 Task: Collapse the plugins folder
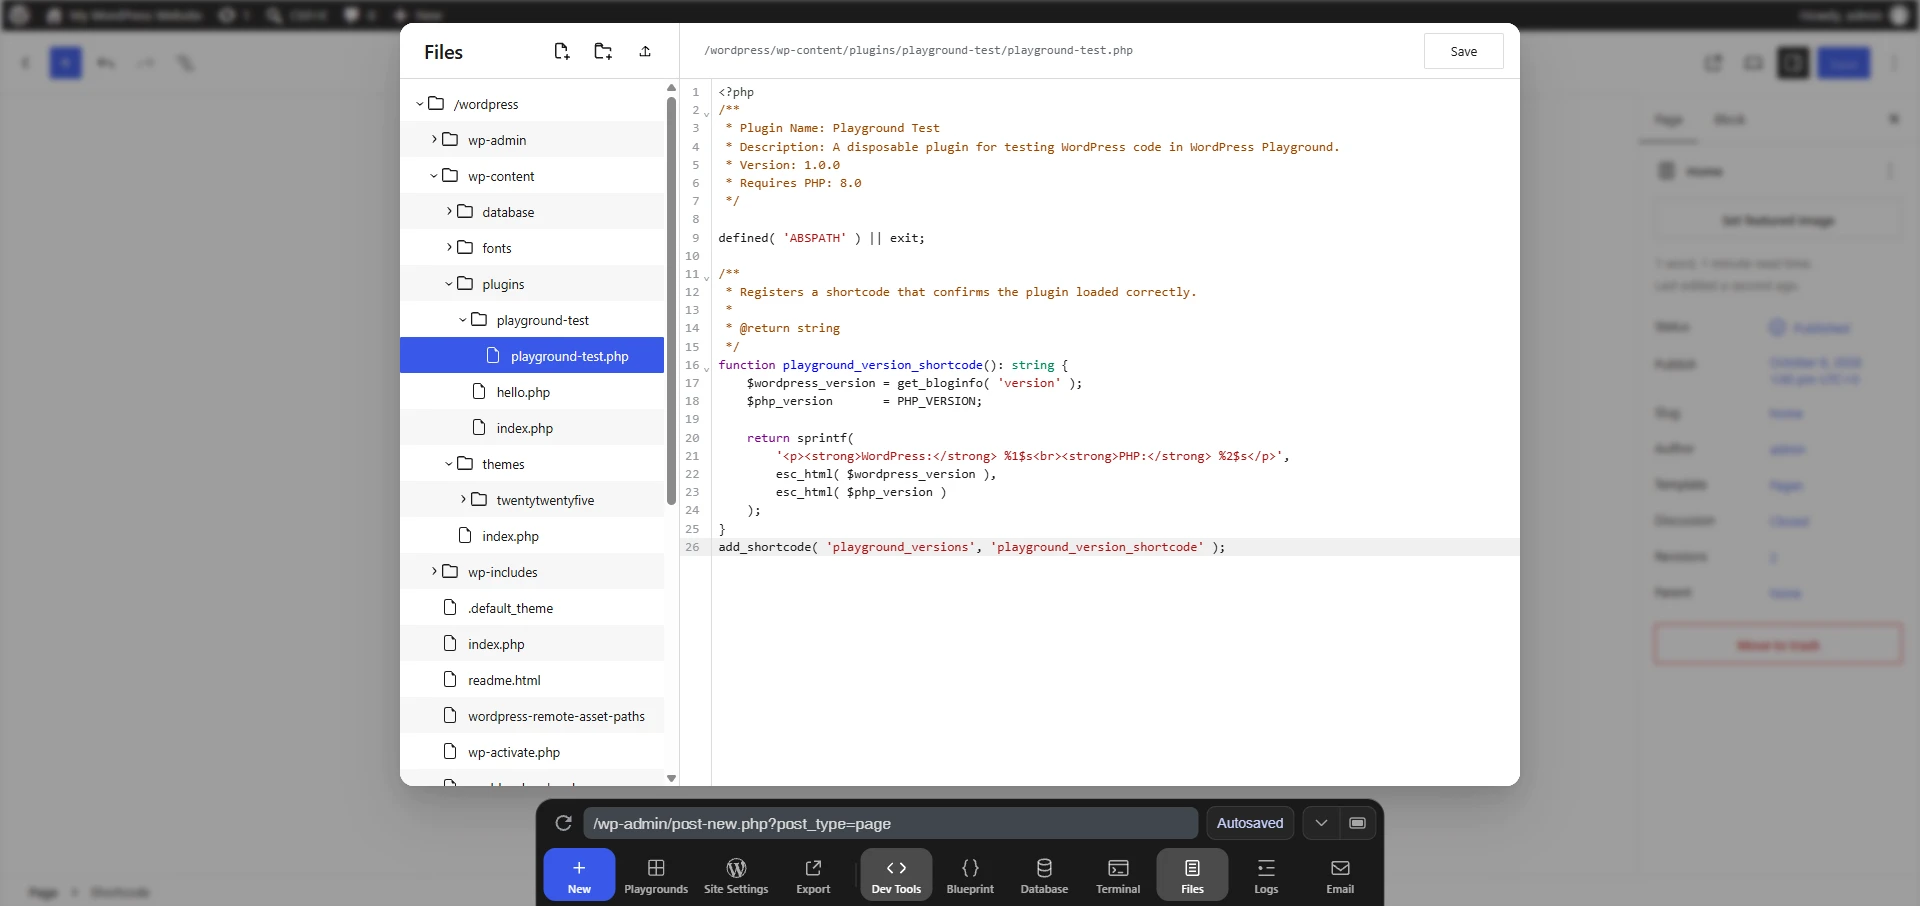pyautogui.click(x=449, y=284)
